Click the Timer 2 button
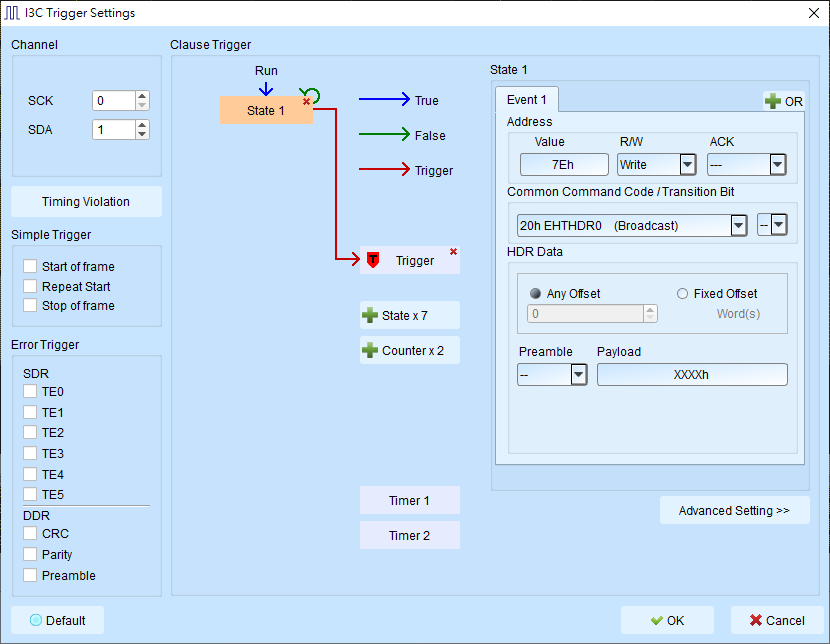The image size is (830, 644). [410, 535]
